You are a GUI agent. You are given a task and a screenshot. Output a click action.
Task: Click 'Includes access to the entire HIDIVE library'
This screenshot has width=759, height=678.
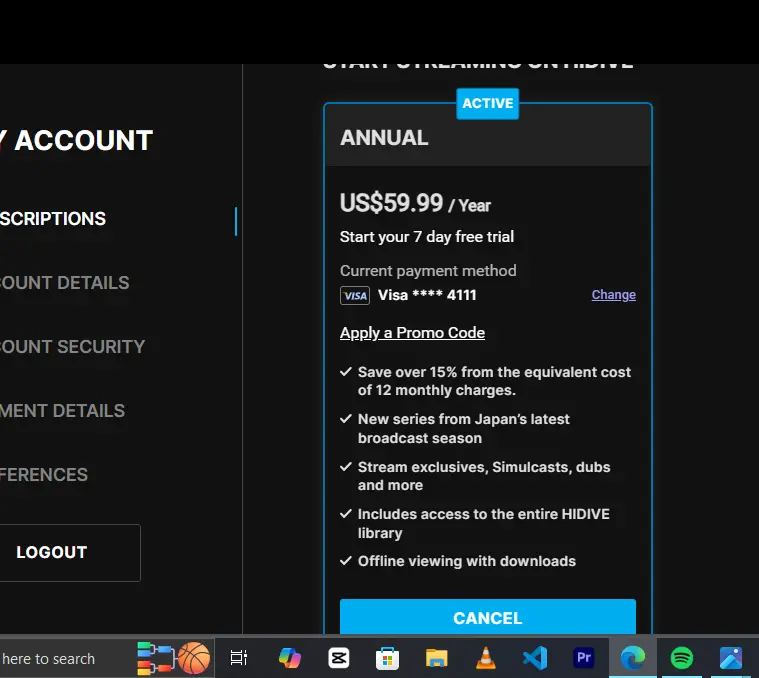[484, 523]
